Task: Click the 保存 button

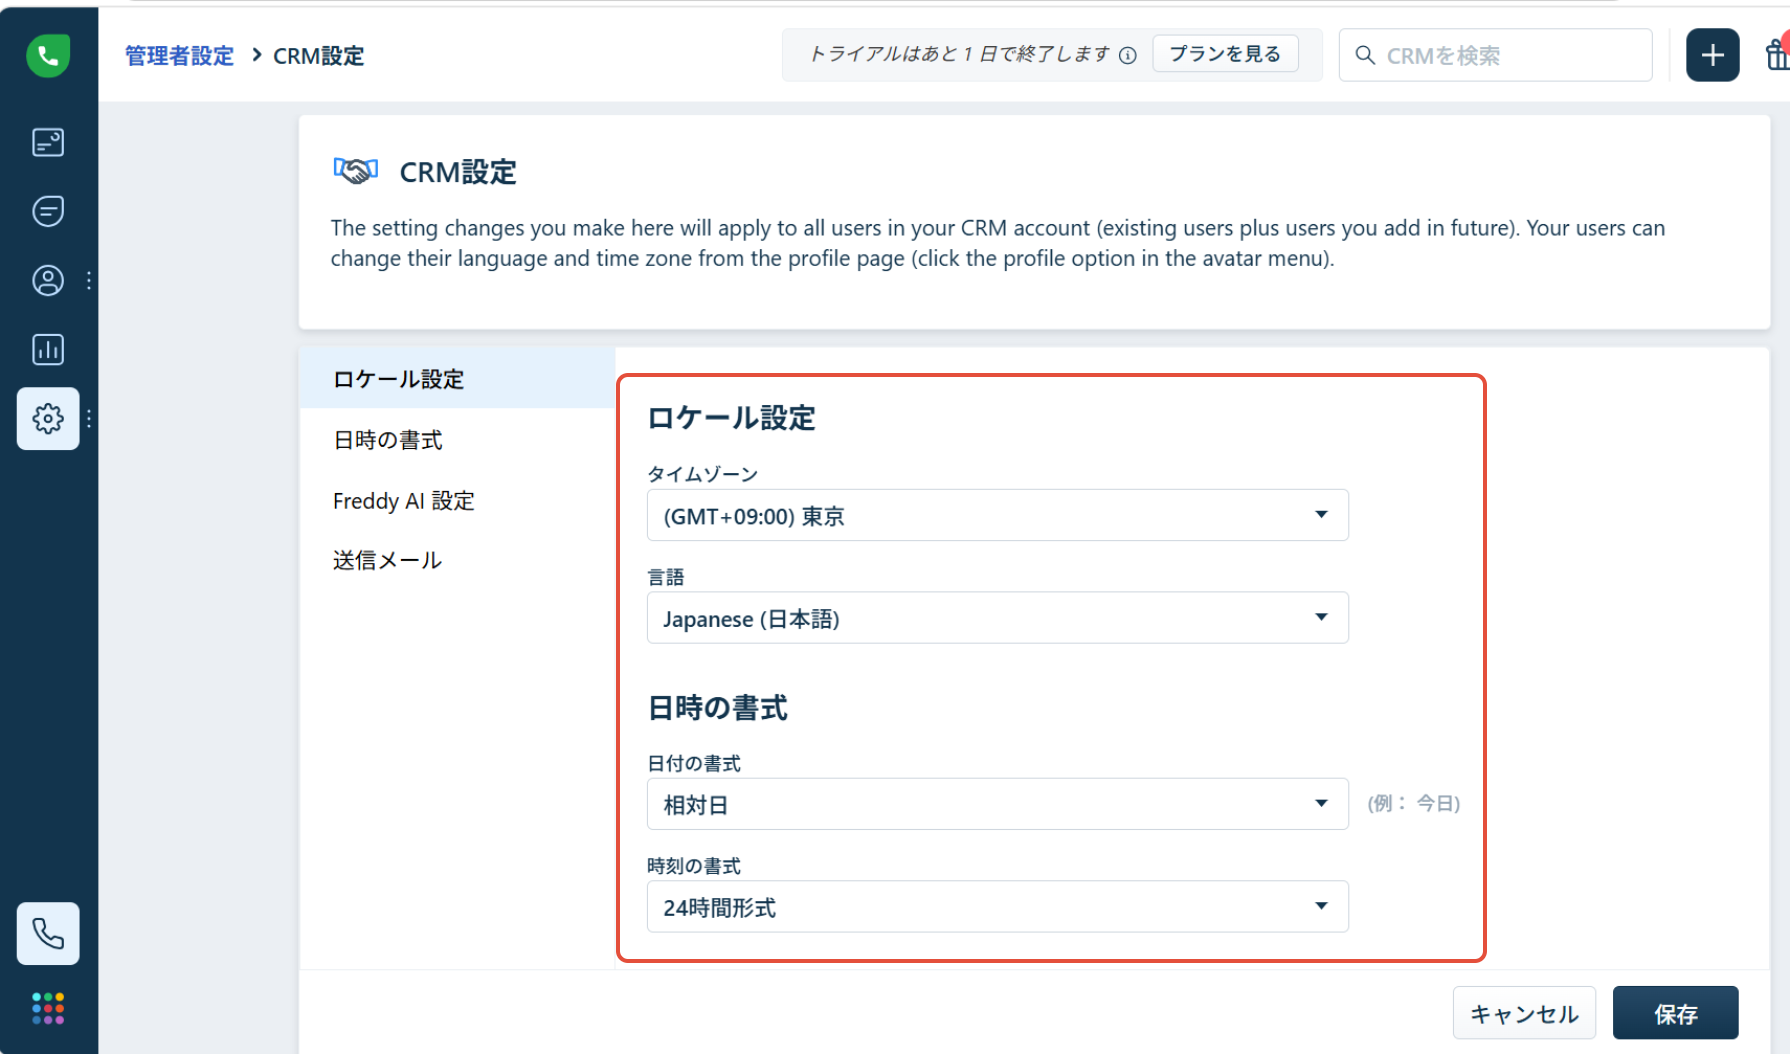Action: coord(1676,1013)
